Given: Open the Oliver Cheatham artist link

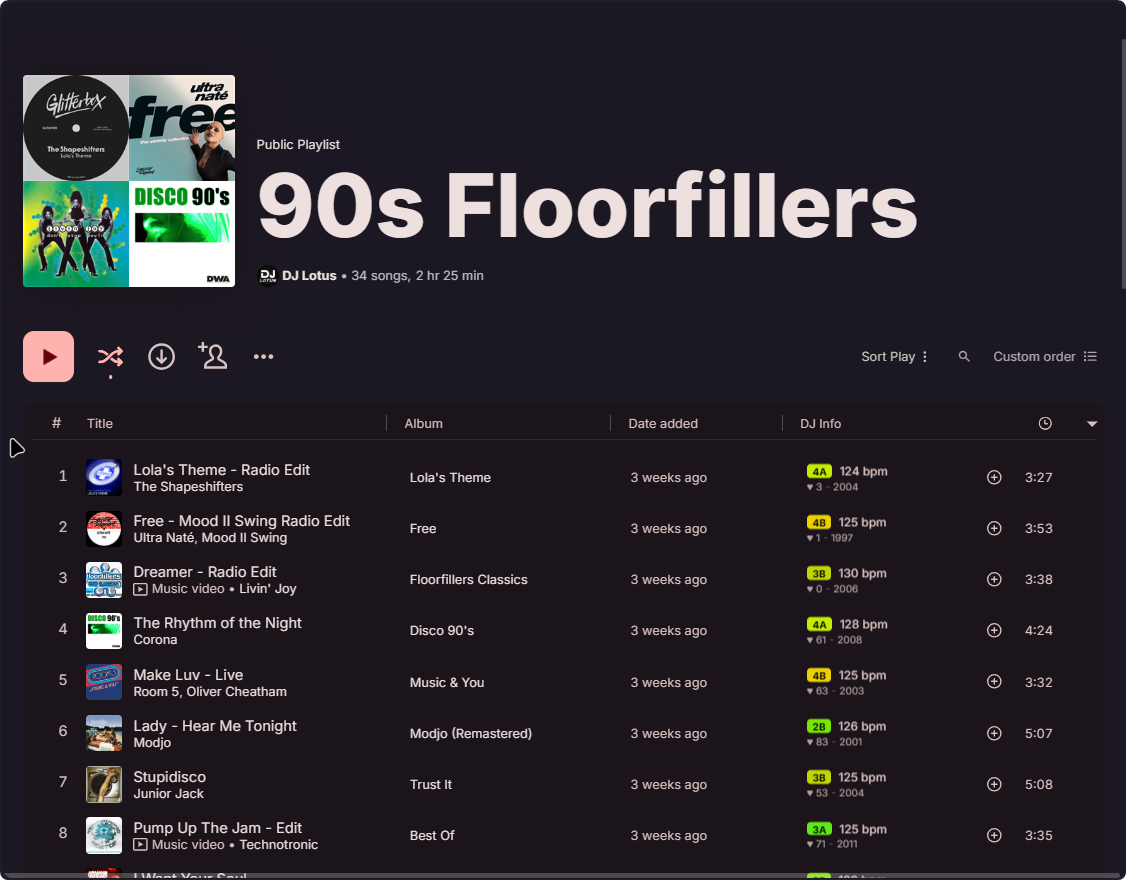Looking at the screenshot, I should [236, 692].
